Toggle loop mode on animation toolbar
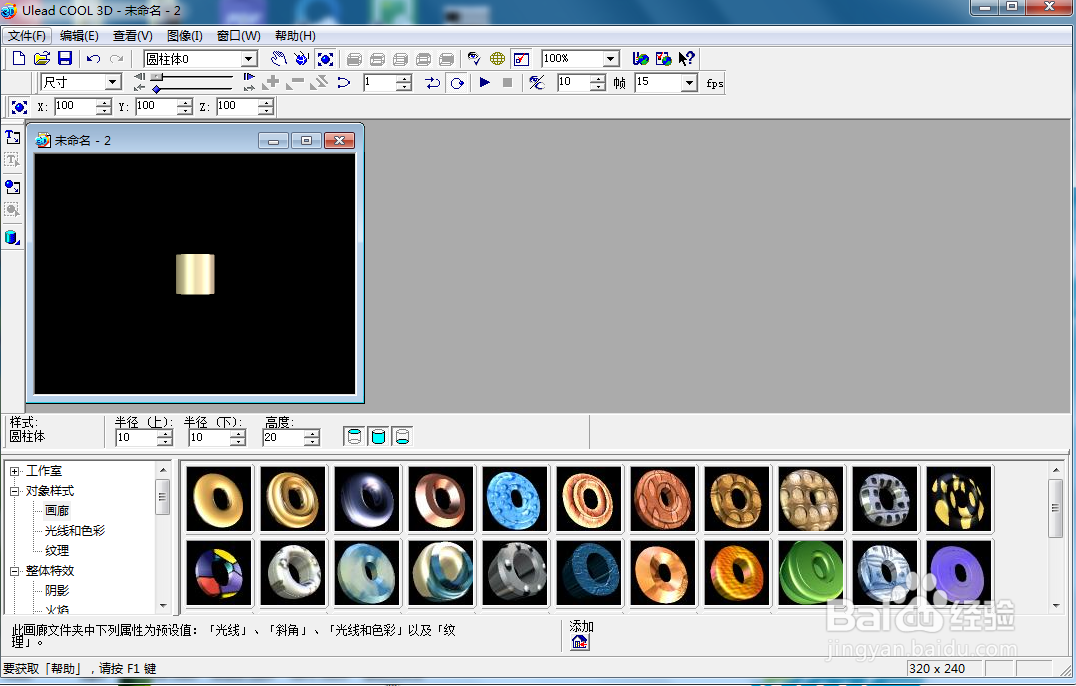Screen dimensions: 1076x686 click(457, 83)
